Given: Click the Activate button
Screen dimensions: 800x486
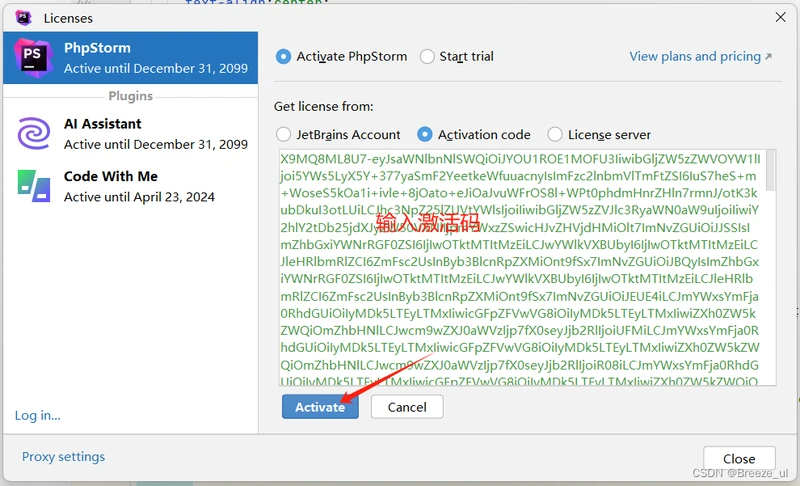Looking at the screenshot, I should coord(320,406).
